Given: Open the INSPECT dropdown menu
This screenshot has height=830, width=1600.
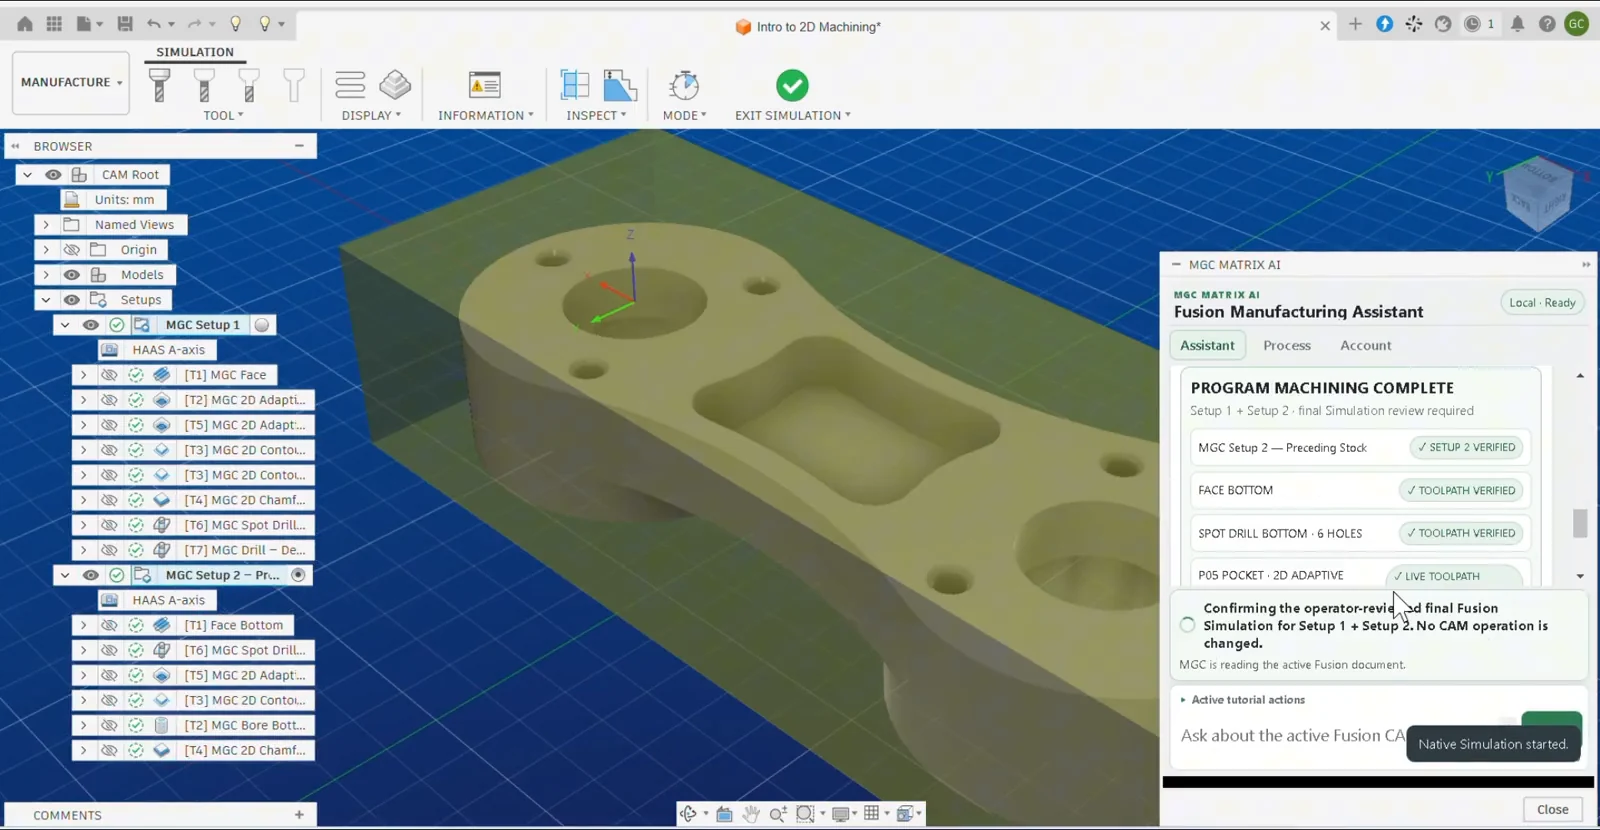Looking at the screenshot, I should tap(597, 115).
